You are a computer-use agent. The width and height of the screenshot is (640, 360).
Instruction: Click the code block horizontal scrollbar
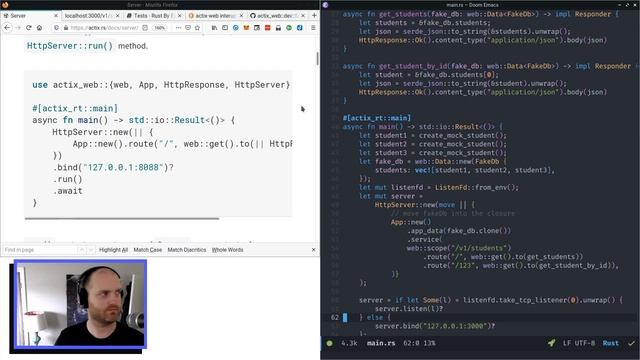(122, 218)
